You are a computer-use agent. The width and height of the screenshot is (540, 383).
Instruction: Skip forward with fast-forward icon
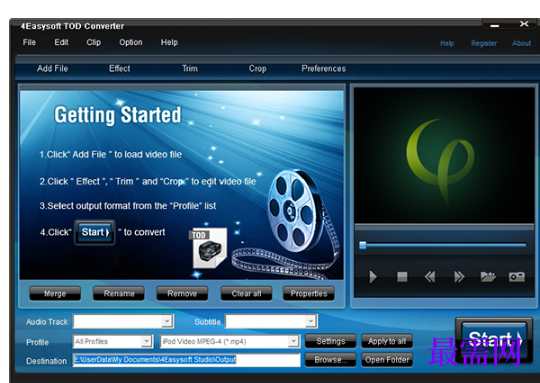pos(459,277)
